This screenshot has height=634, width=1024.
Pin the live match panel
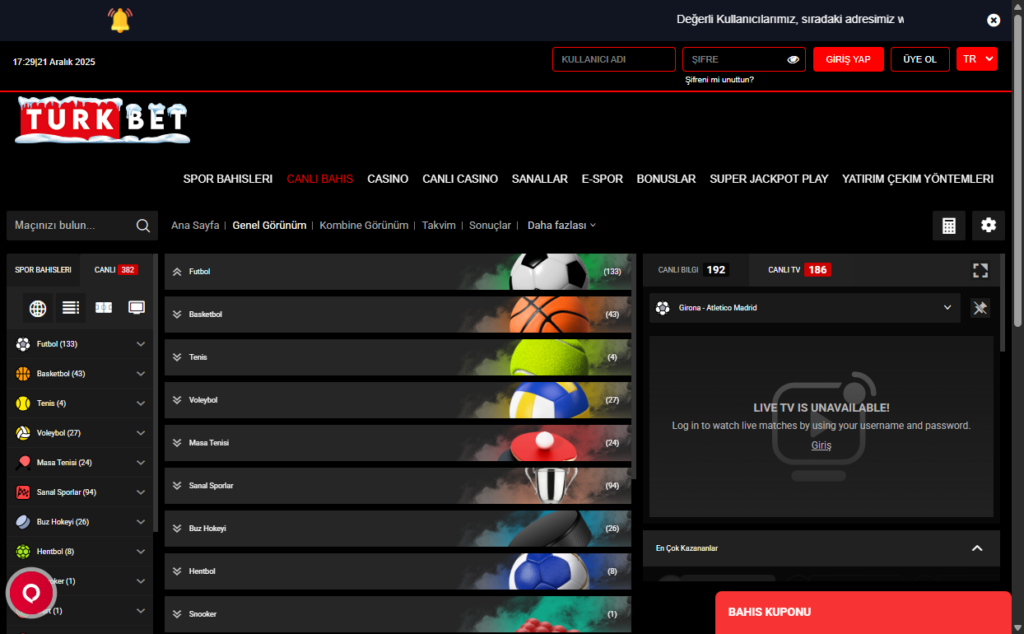tap(980, 308)
